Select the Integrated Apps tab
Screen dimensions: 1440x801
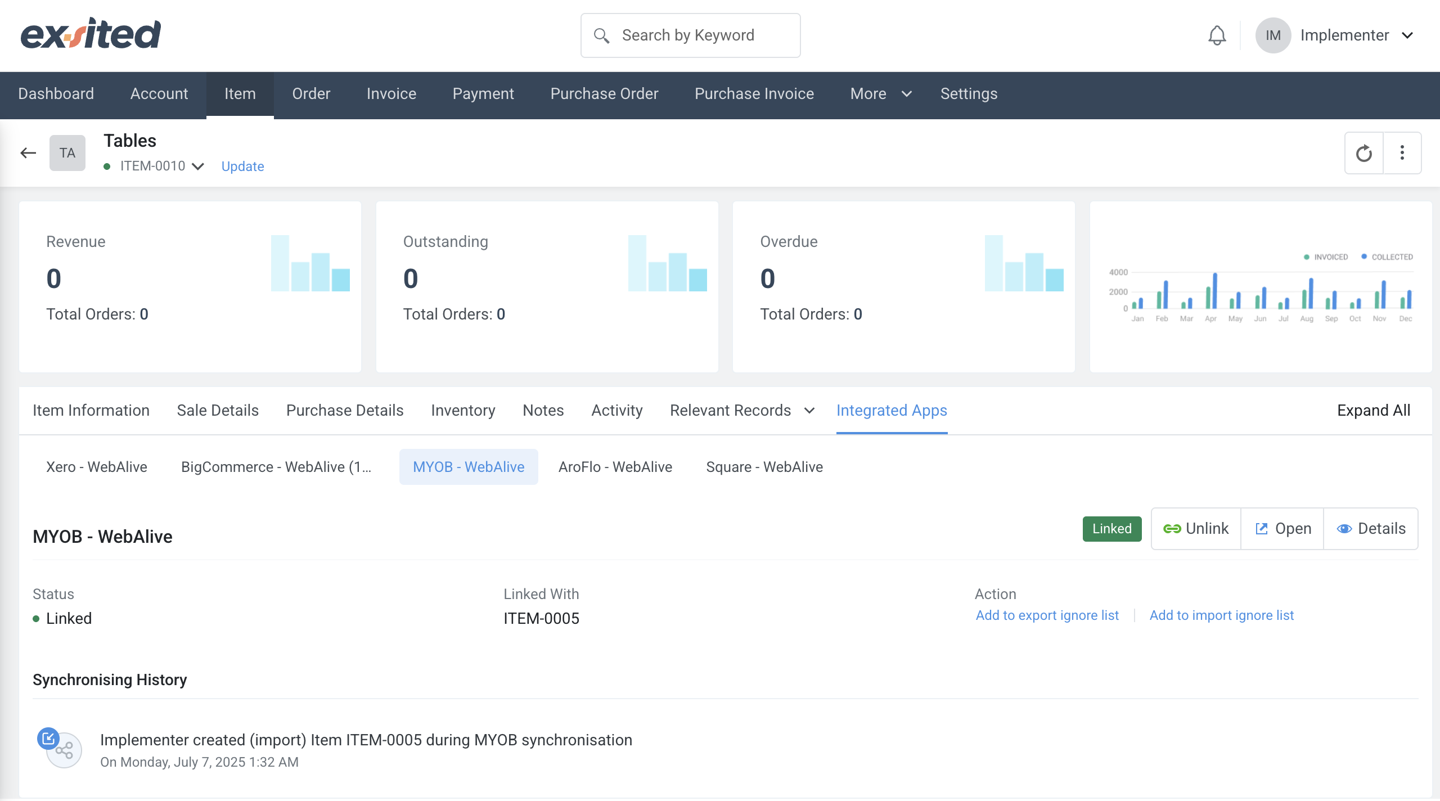pos(892,411)
